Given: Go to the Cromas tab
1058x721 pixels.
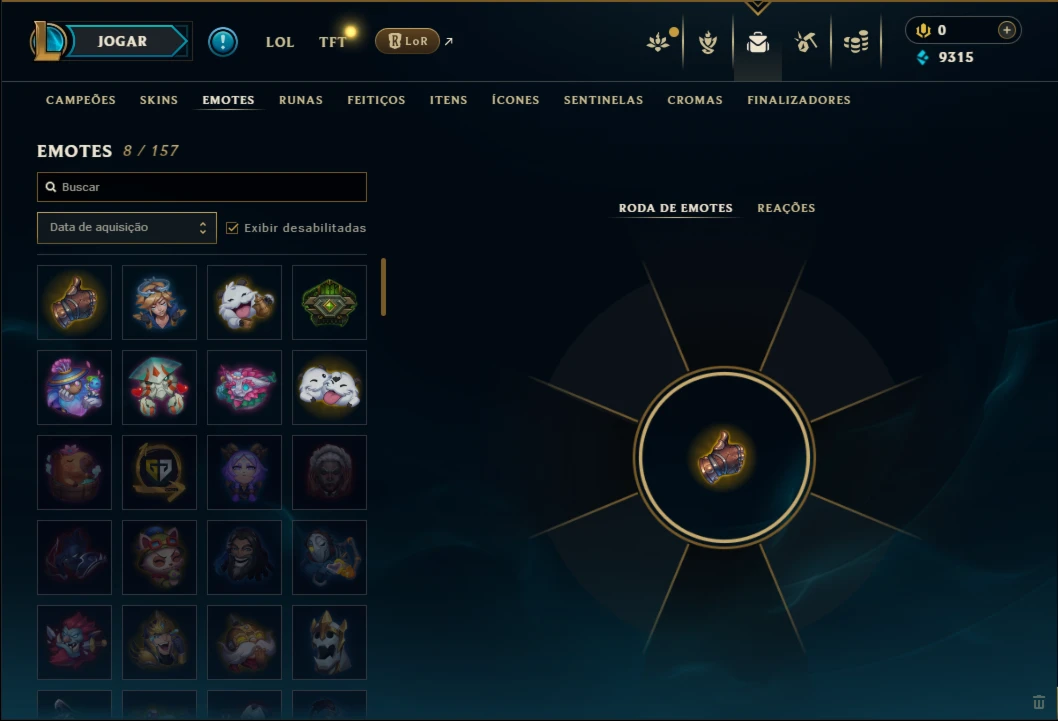Looking at the screenshot, I should (x=695, y=100).
